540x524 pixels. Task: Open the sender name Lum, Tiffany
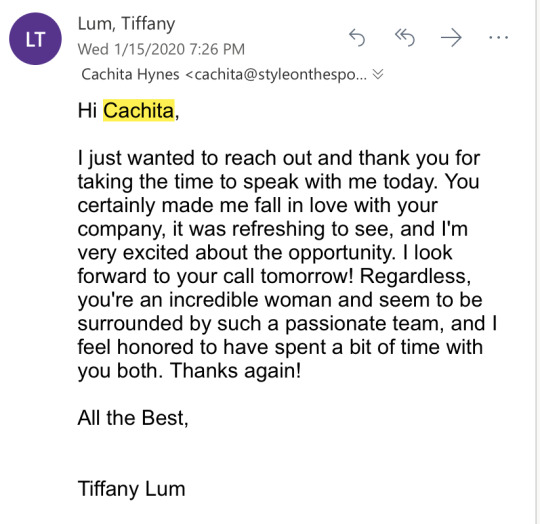point(126,24)
